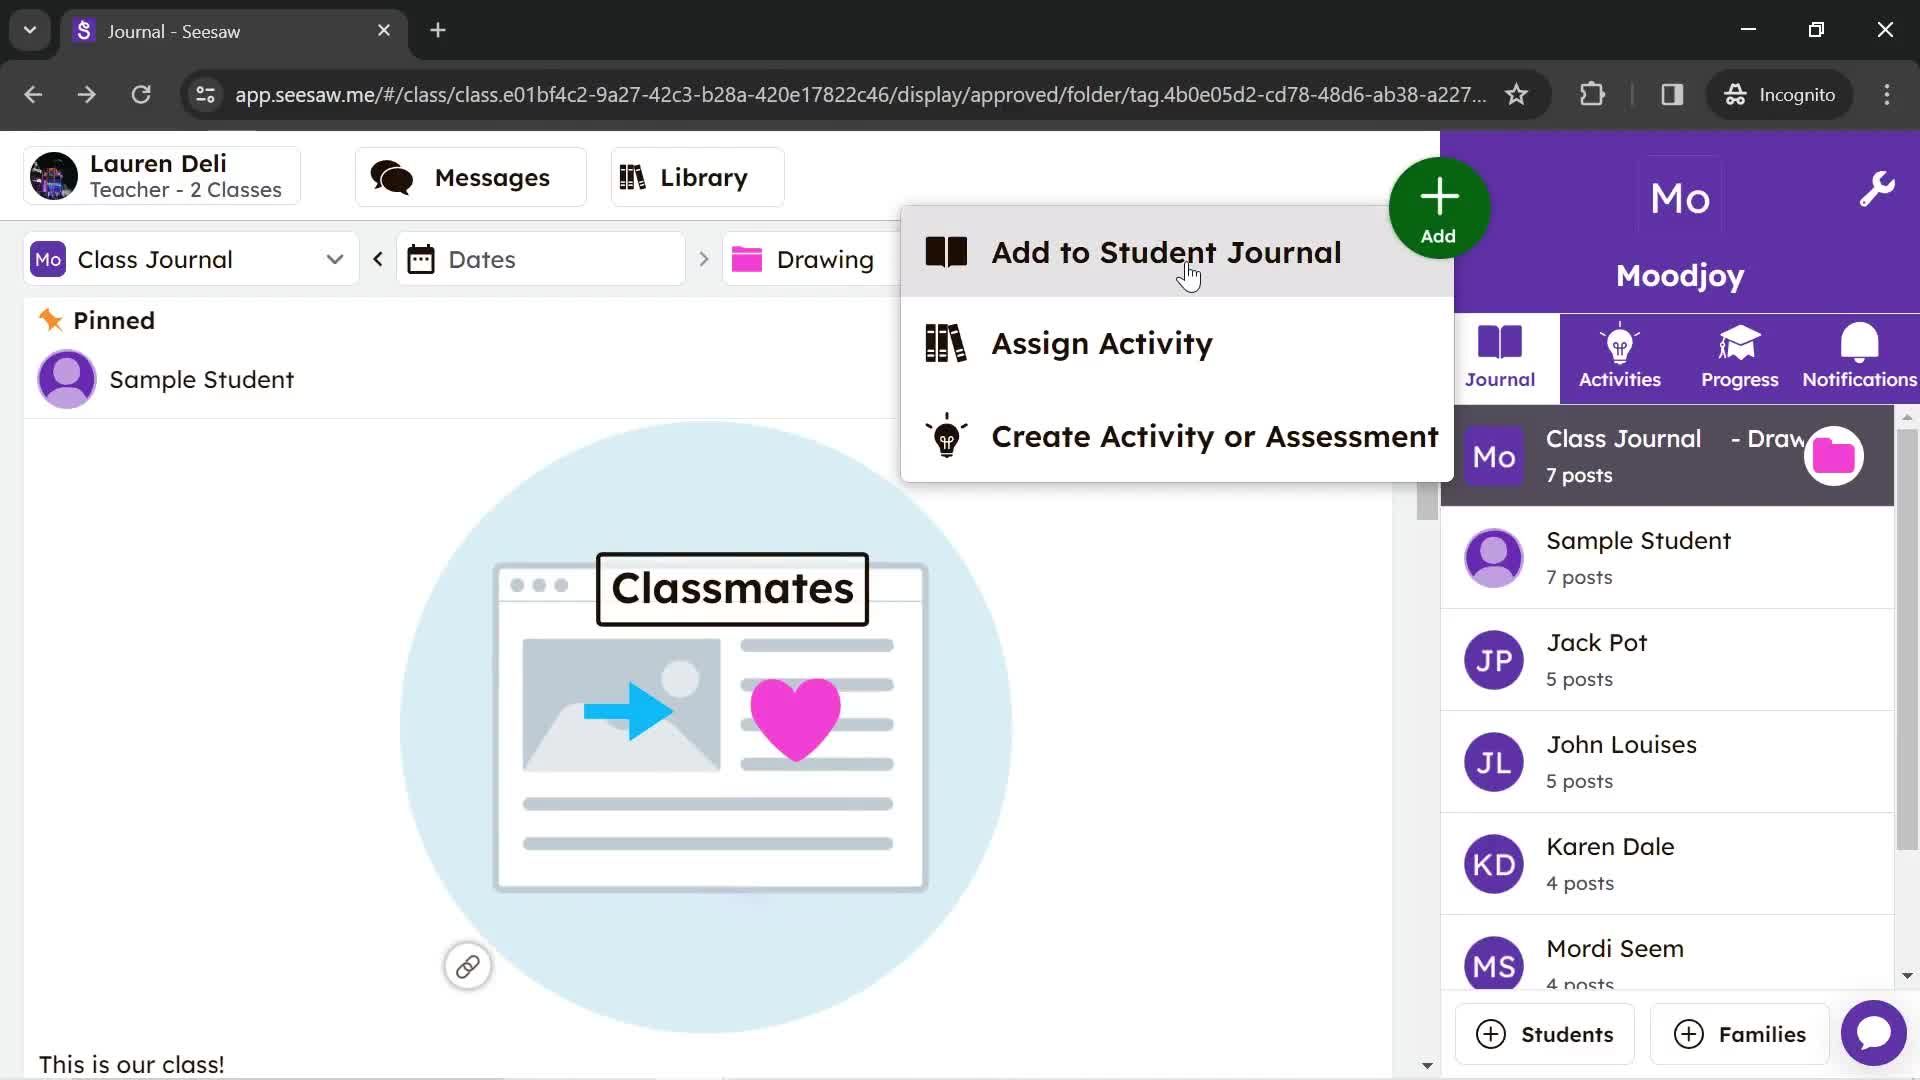The image size is (1920, 1080).
Task: Click the Add Students button
Action: pyautogui.click(x=1545, y=1034)
